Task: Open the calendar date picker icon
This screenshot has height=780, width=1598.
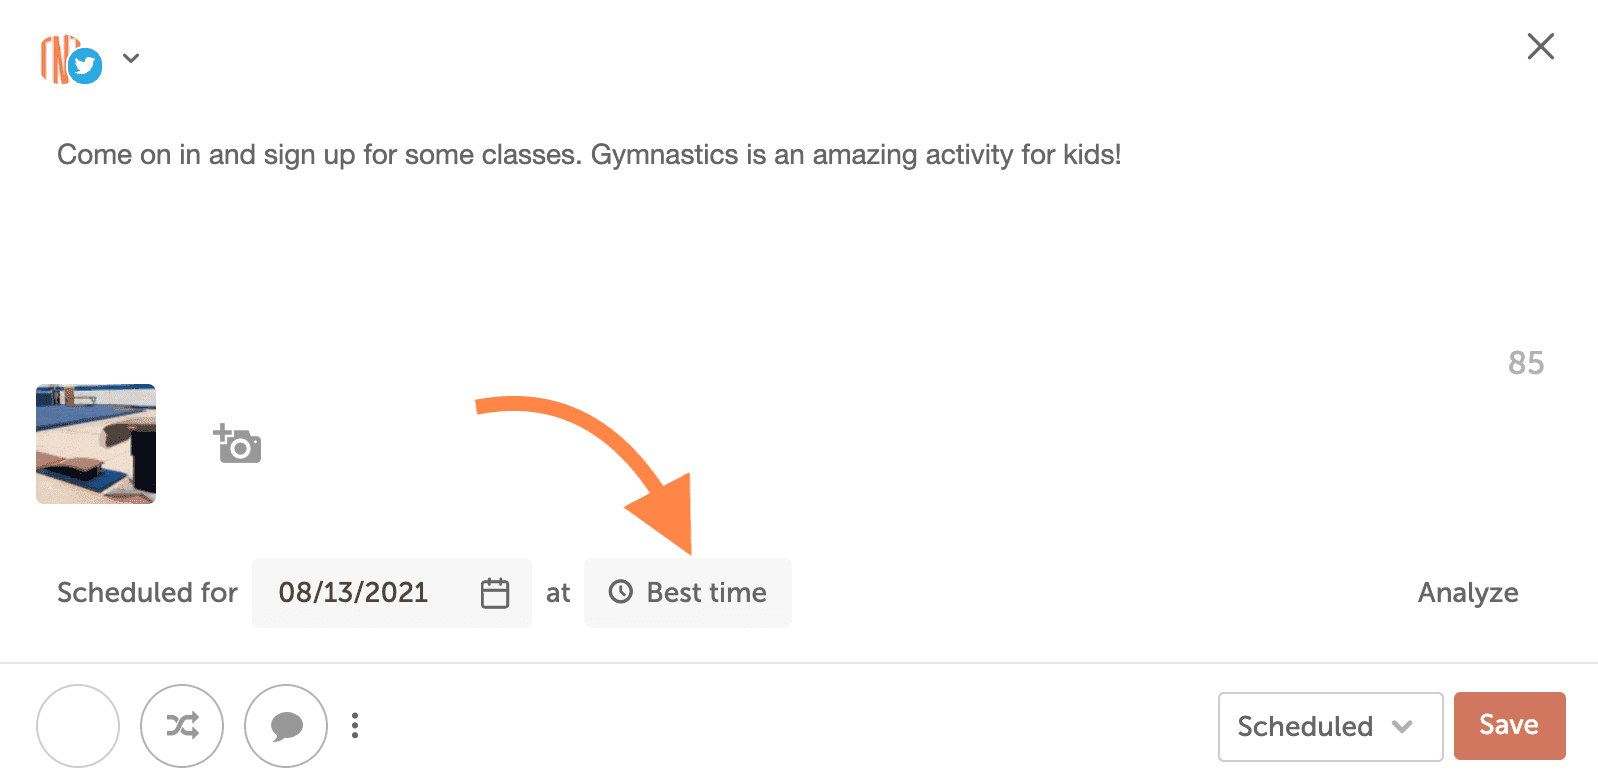Action: (495, 593)
